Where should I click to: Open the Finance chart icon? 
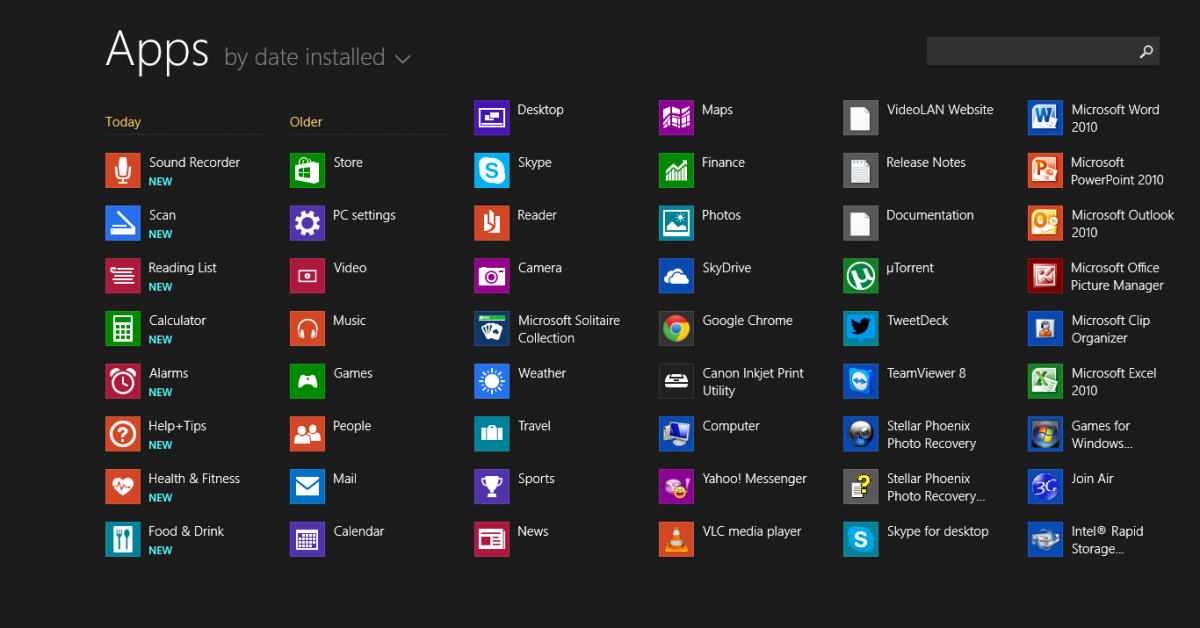click(x=676, y=170)
